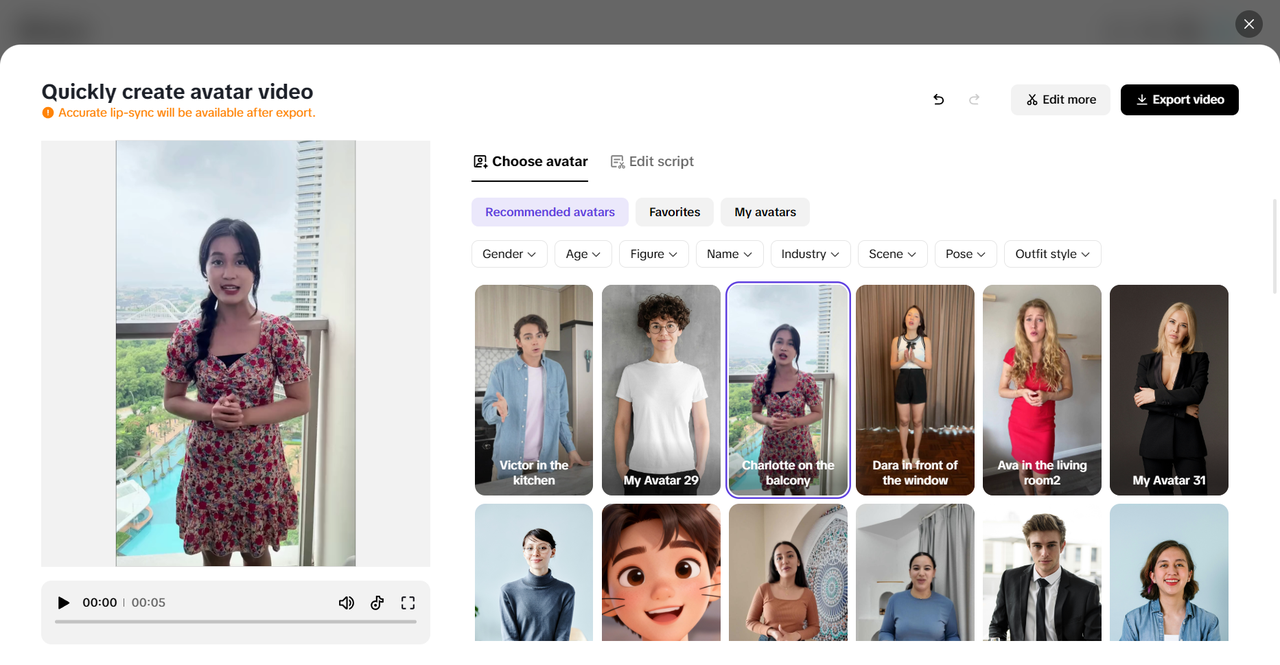This screenshot has height=665, width=1280.
Task: Open the Gender filter dropdown
Action: click(x=509, y=254)
